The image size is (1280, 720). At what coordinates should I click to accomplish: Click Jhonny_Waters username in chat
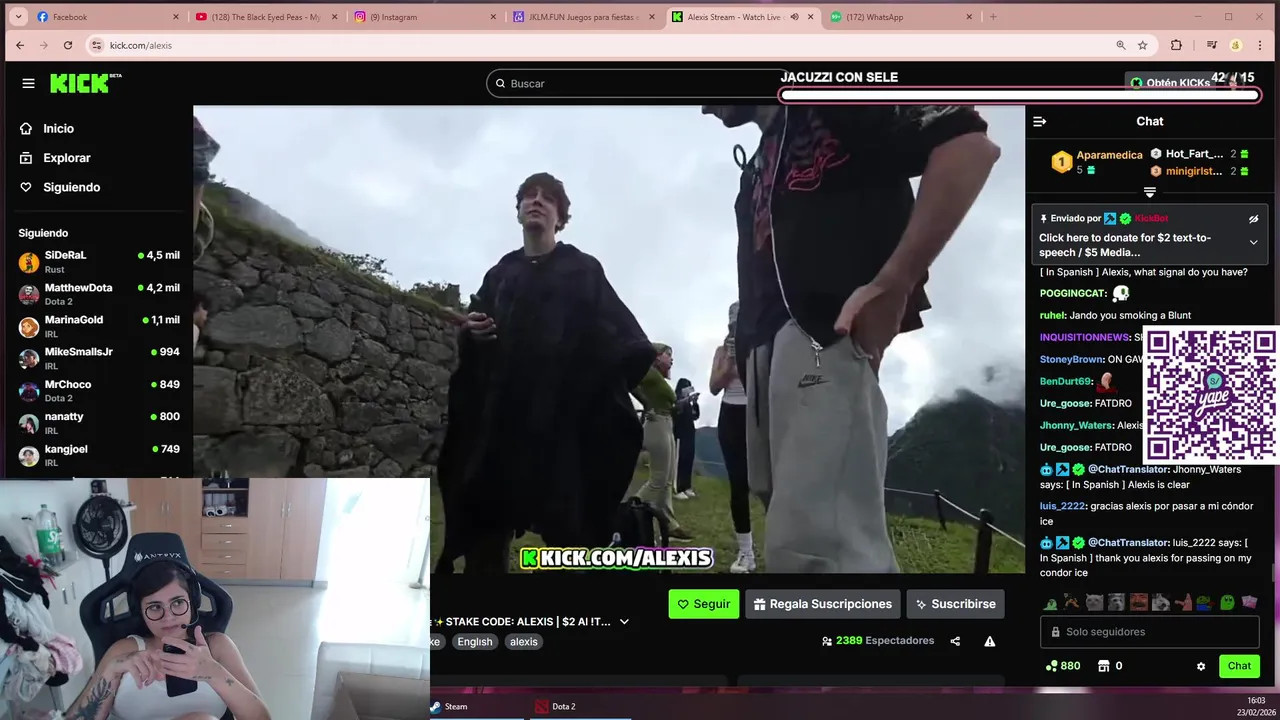pyautogui.click(x=1076, y=425)
